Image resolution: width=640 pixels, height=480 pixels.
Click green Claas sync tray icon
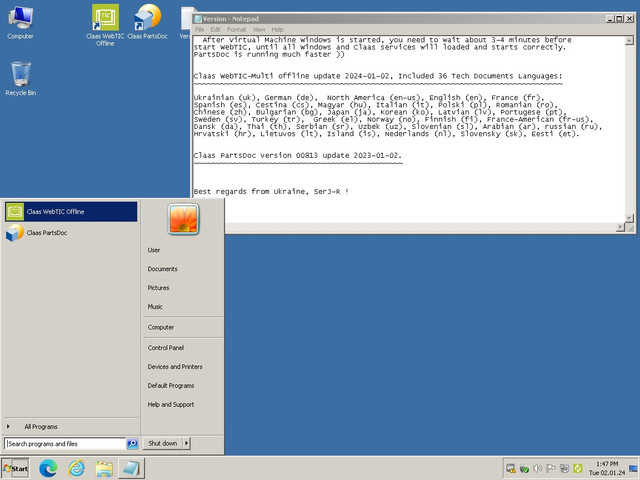578,468
